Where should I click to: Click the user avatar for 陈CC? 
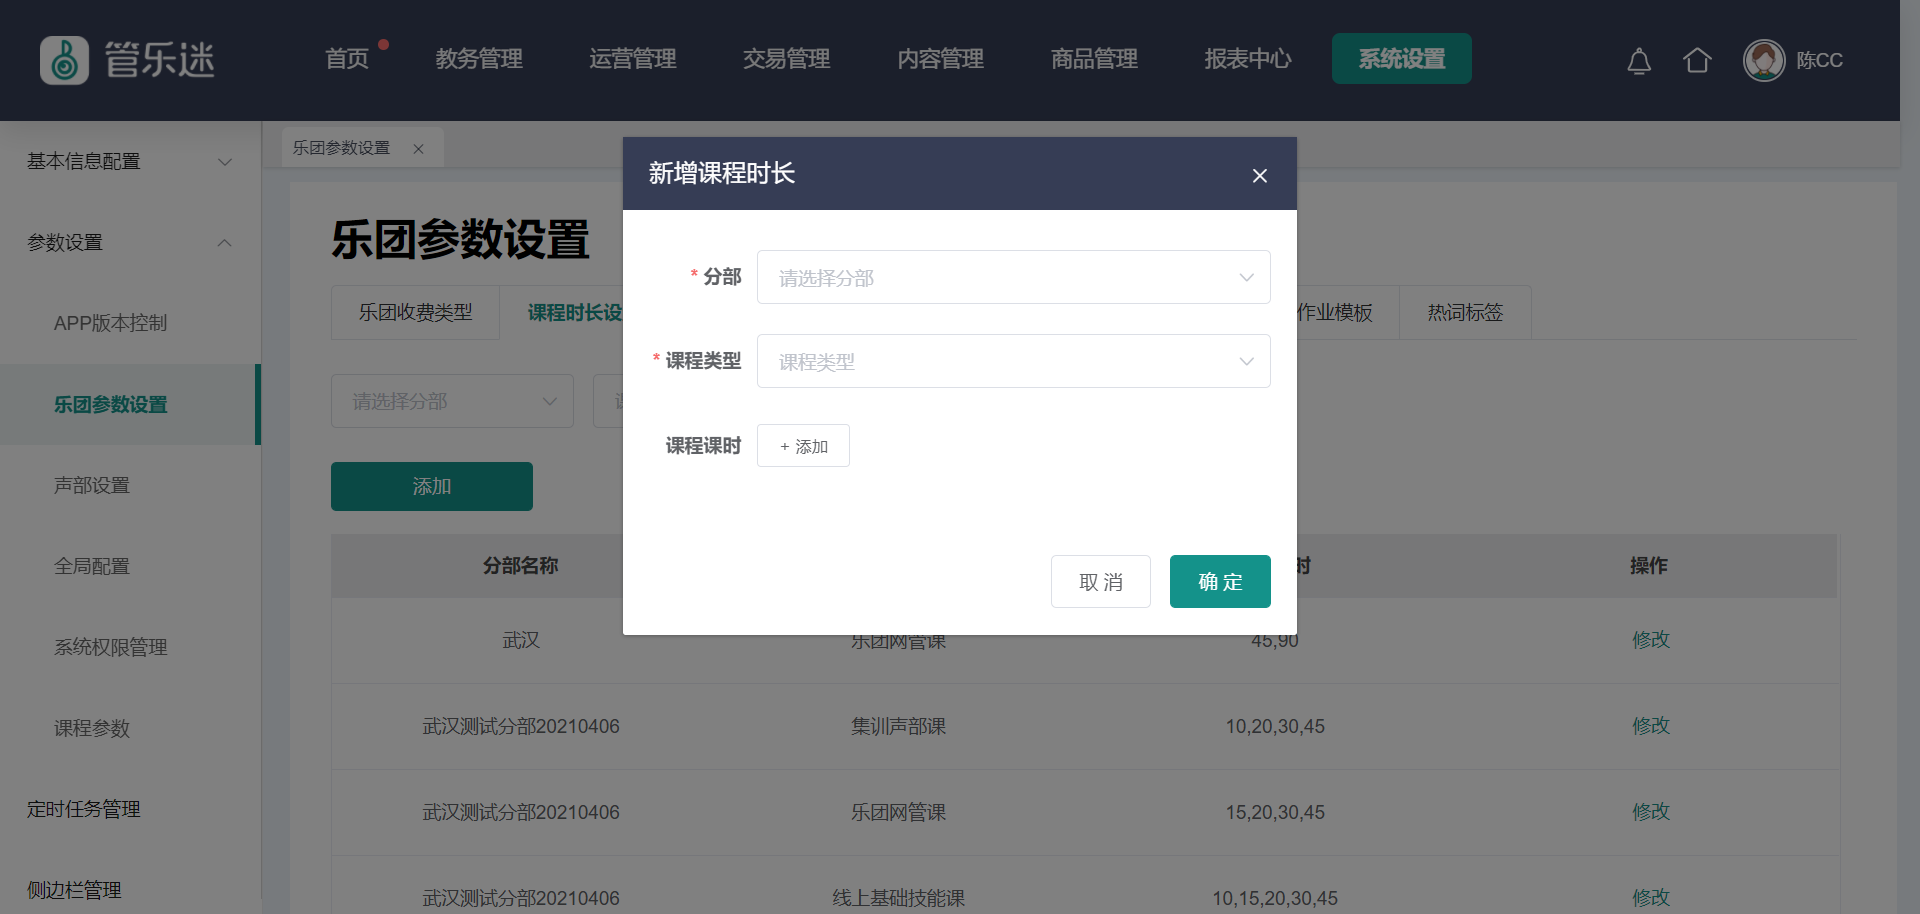click(1764, 61)
